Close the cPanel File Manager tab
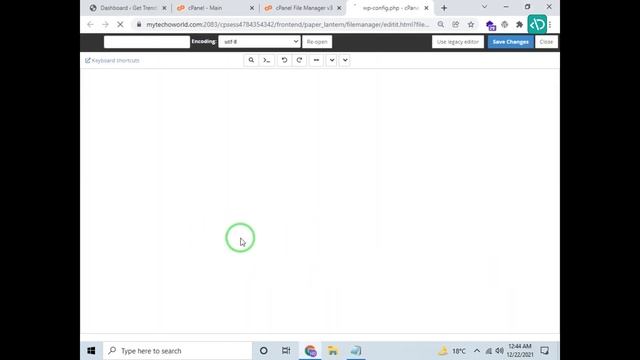Viewport: 640px width, 360px height. [339, 8]
